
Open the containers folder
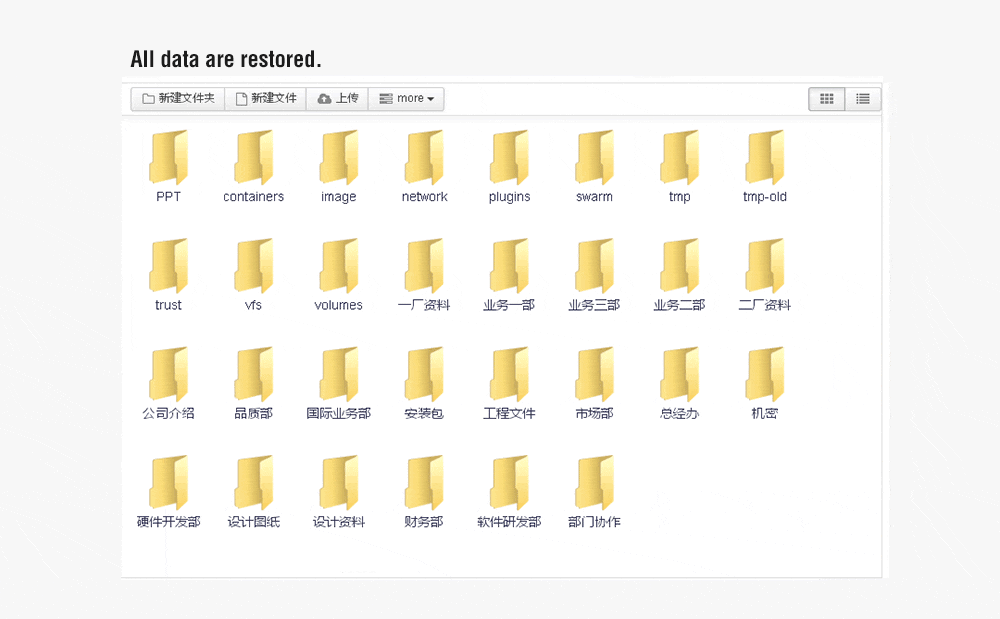(x=253, y=158)
